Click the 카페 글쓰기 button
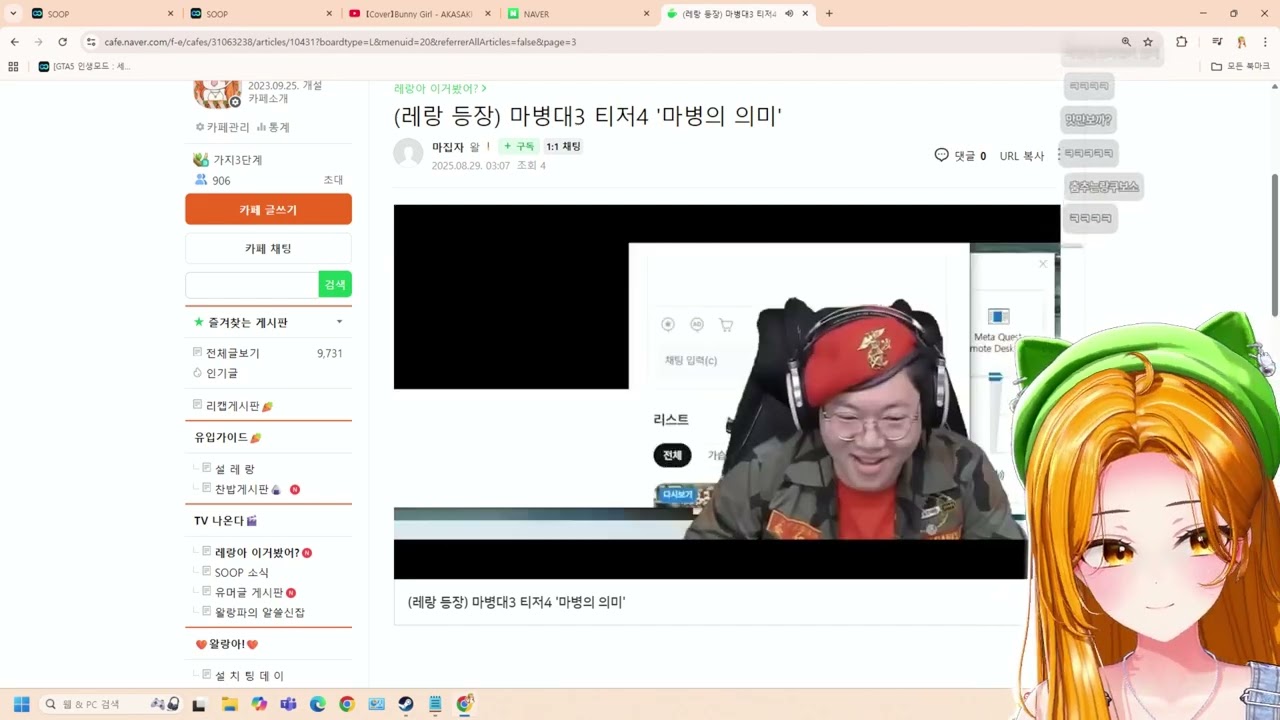 (268, 210)
